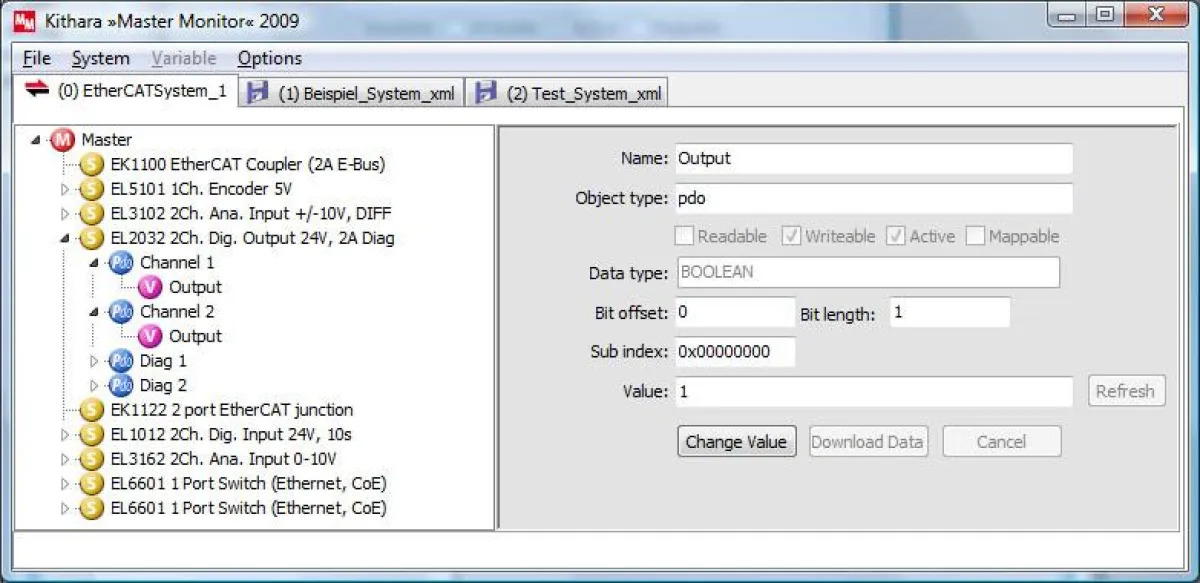Screen dimensions: 1200x583
Task: Expand the Diag 2 node
Action: pyautogui.click(x=95, y=386)
